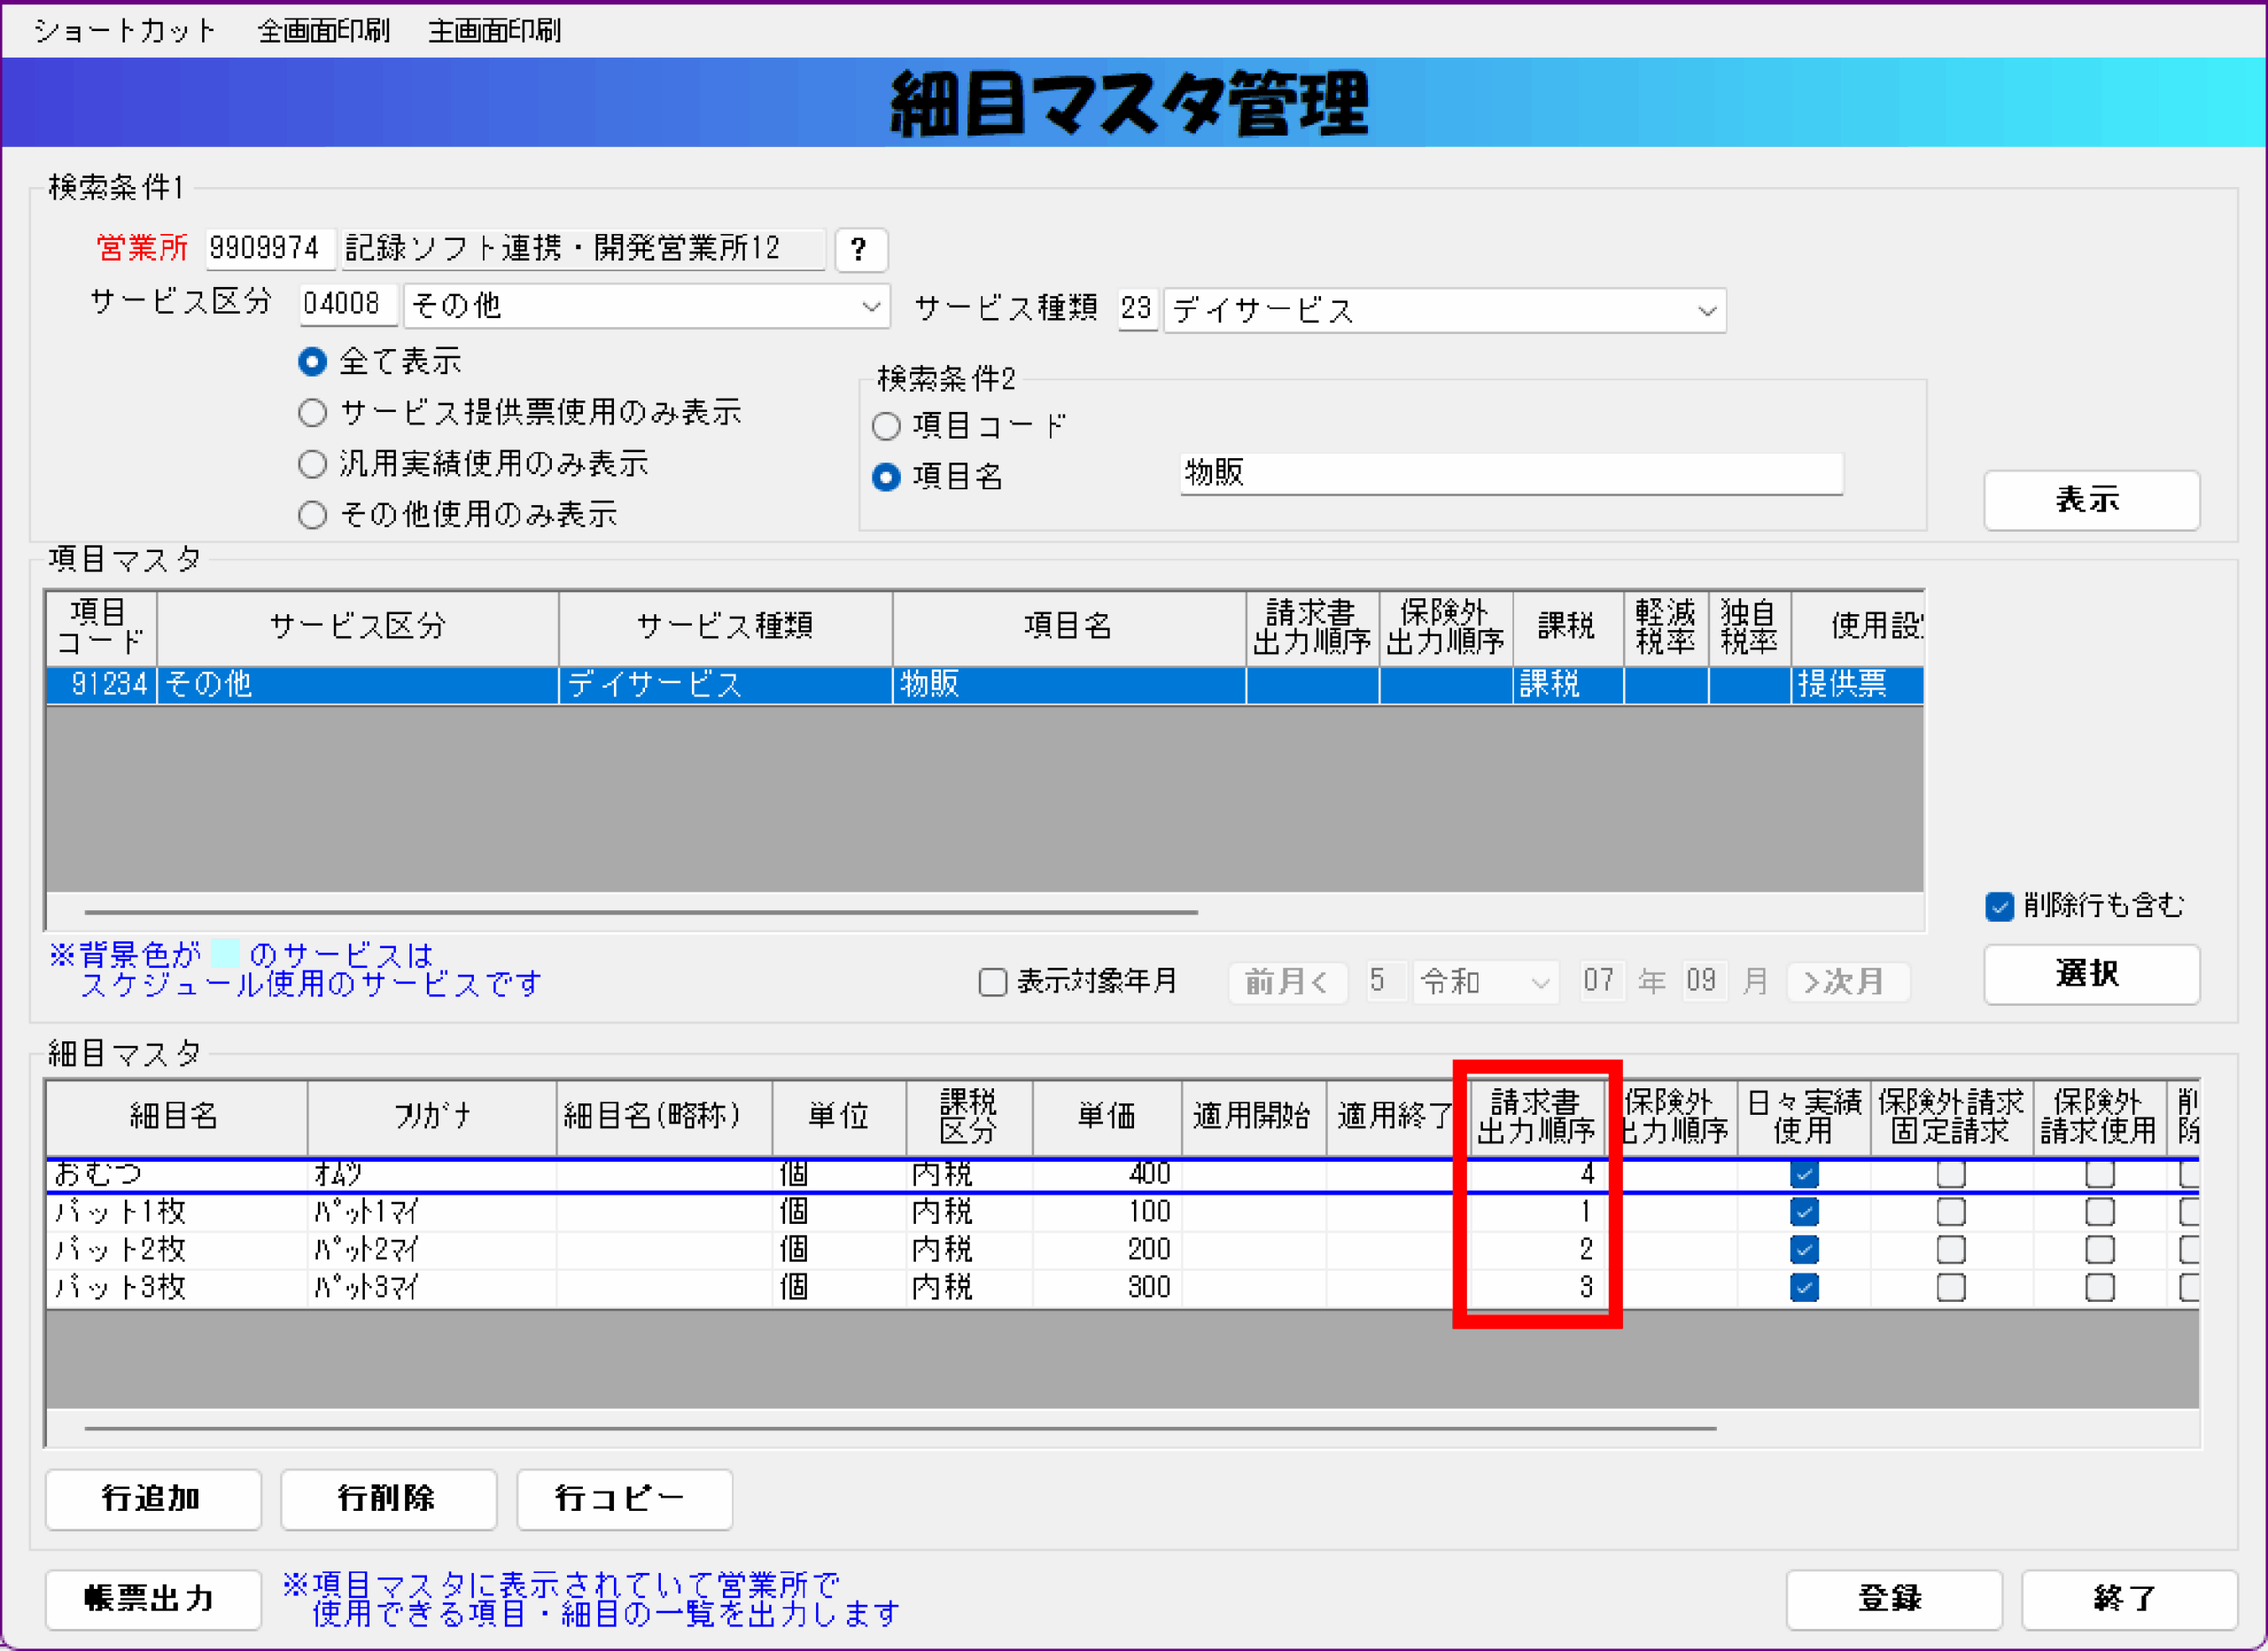This screenshot has height=1651, width=2268.
Task: Uncheck 日々実績使用 for おむつ row
Action: point(1803,1174)
